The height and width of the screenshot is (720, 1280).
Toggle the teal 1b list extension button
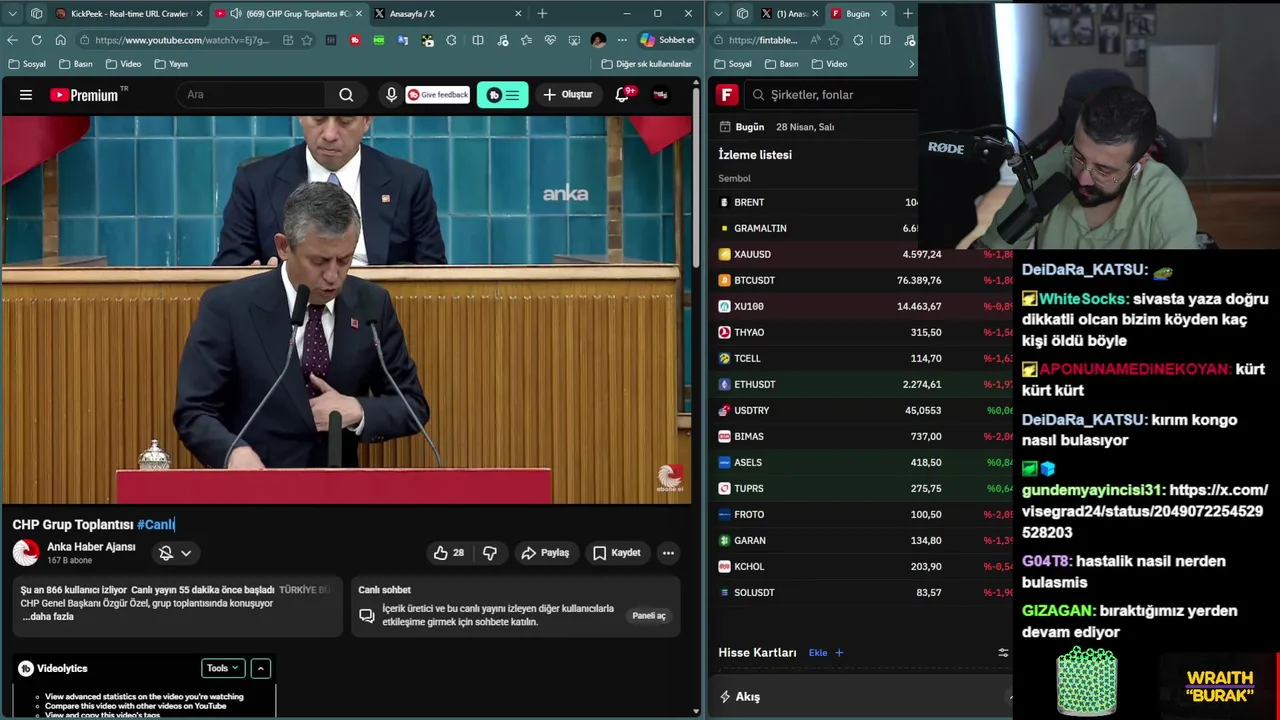(x=502, y=95)
